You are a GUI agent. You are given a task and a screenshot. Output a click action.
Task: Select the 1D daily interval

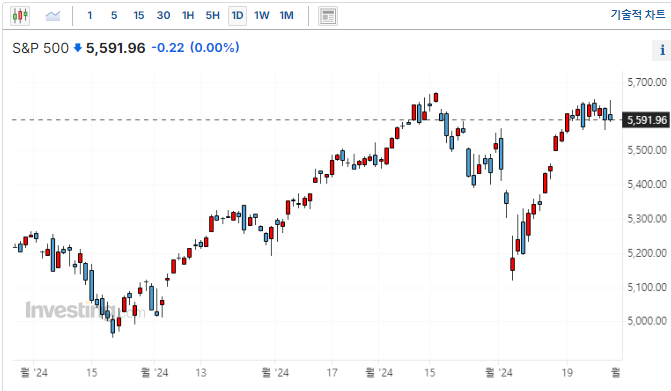click(x=238, y=16)
